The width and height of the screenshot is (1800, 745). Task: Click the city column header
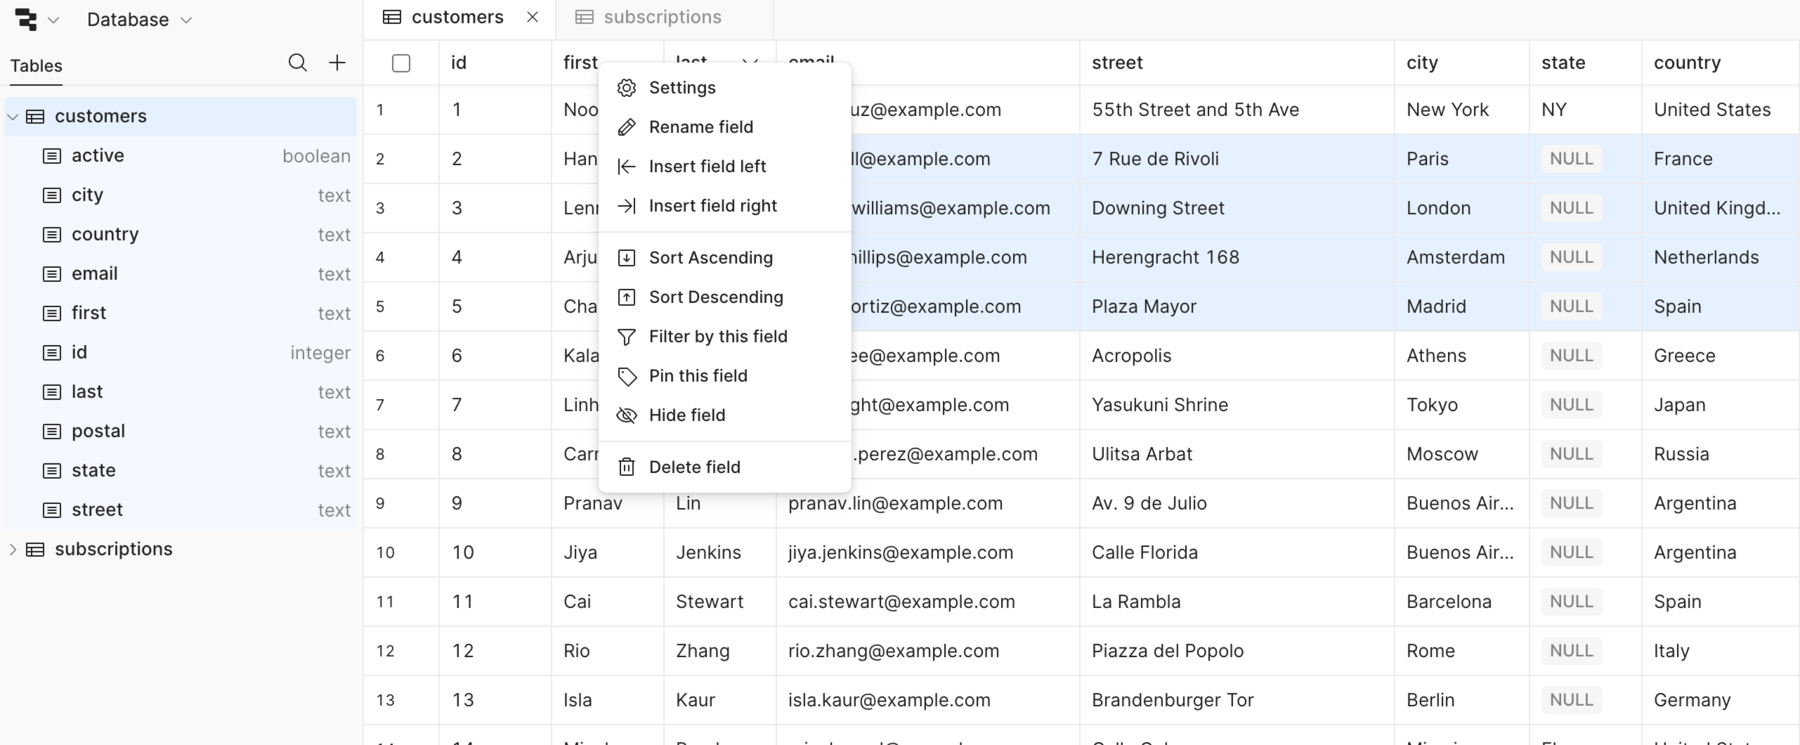pyautogui.click(x=1462, y=63)
